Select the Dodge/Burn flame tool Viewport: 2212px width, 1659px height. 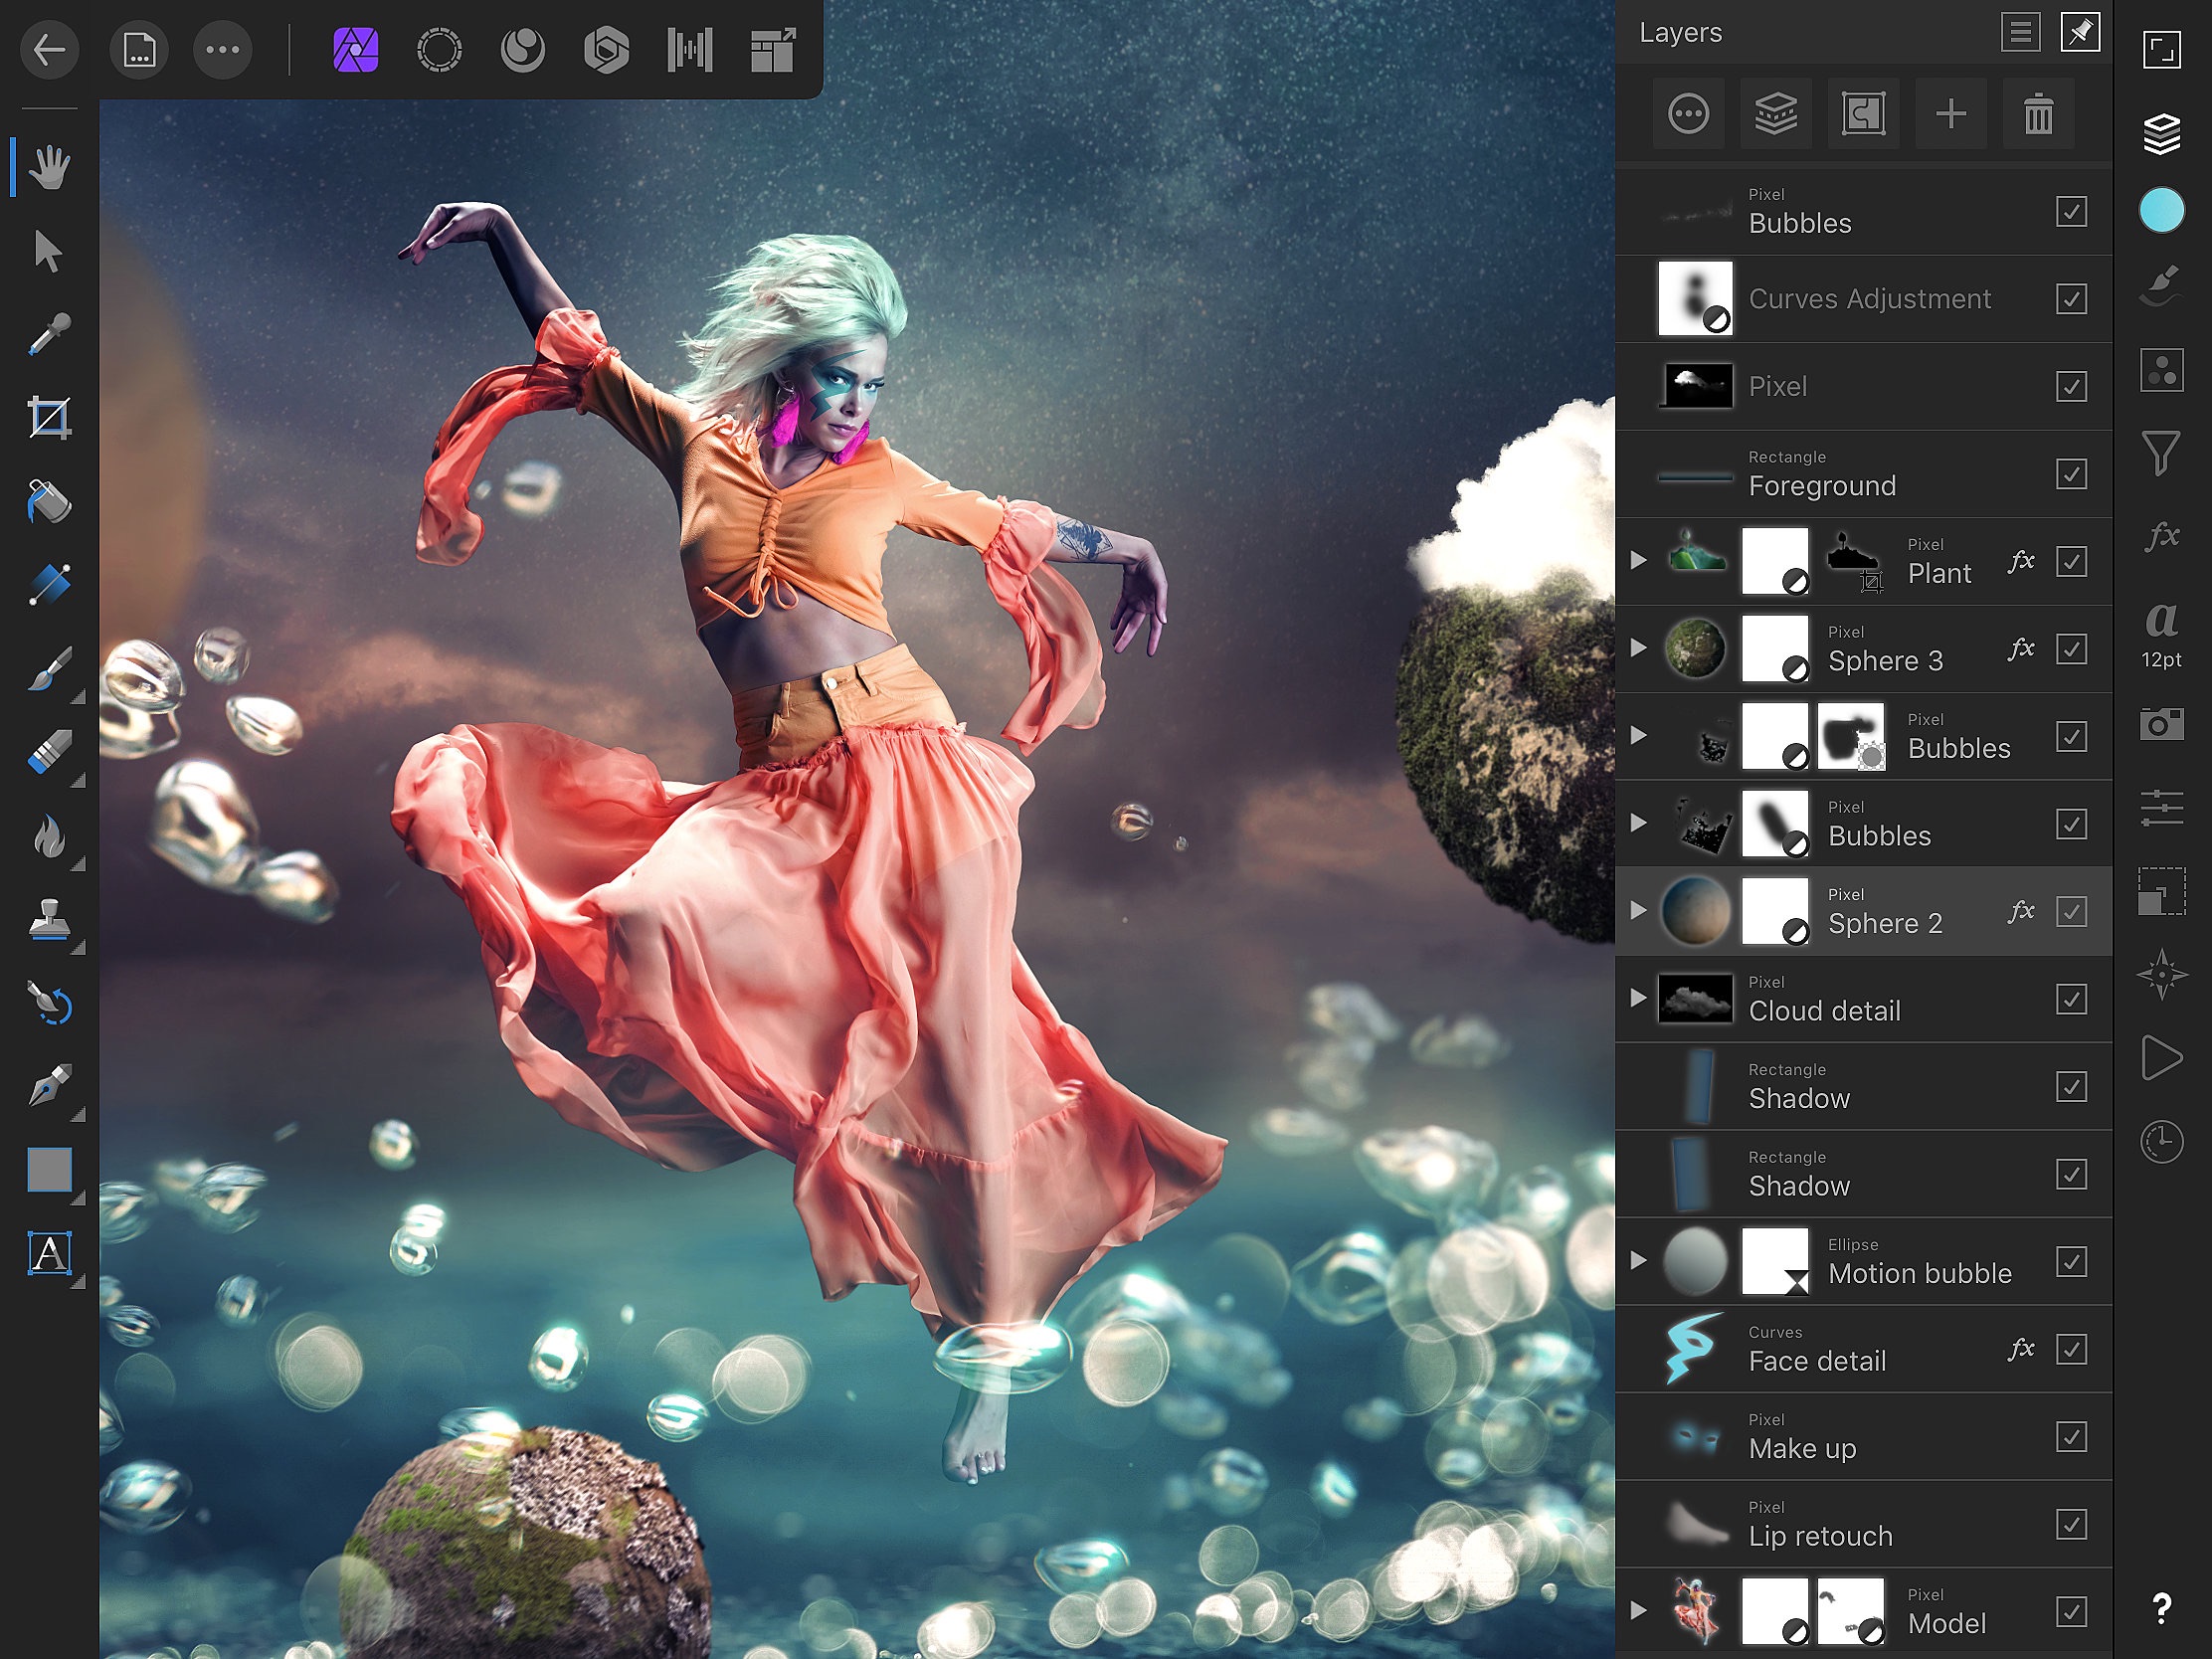click(49, 836)
